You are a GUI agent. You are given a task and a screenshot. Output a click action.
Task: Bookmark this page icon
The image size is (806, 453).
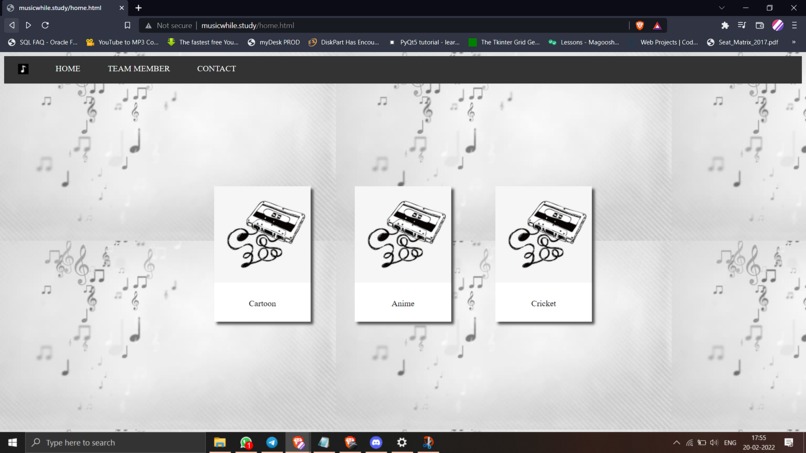pyautogui.click(x=127, y=25)
